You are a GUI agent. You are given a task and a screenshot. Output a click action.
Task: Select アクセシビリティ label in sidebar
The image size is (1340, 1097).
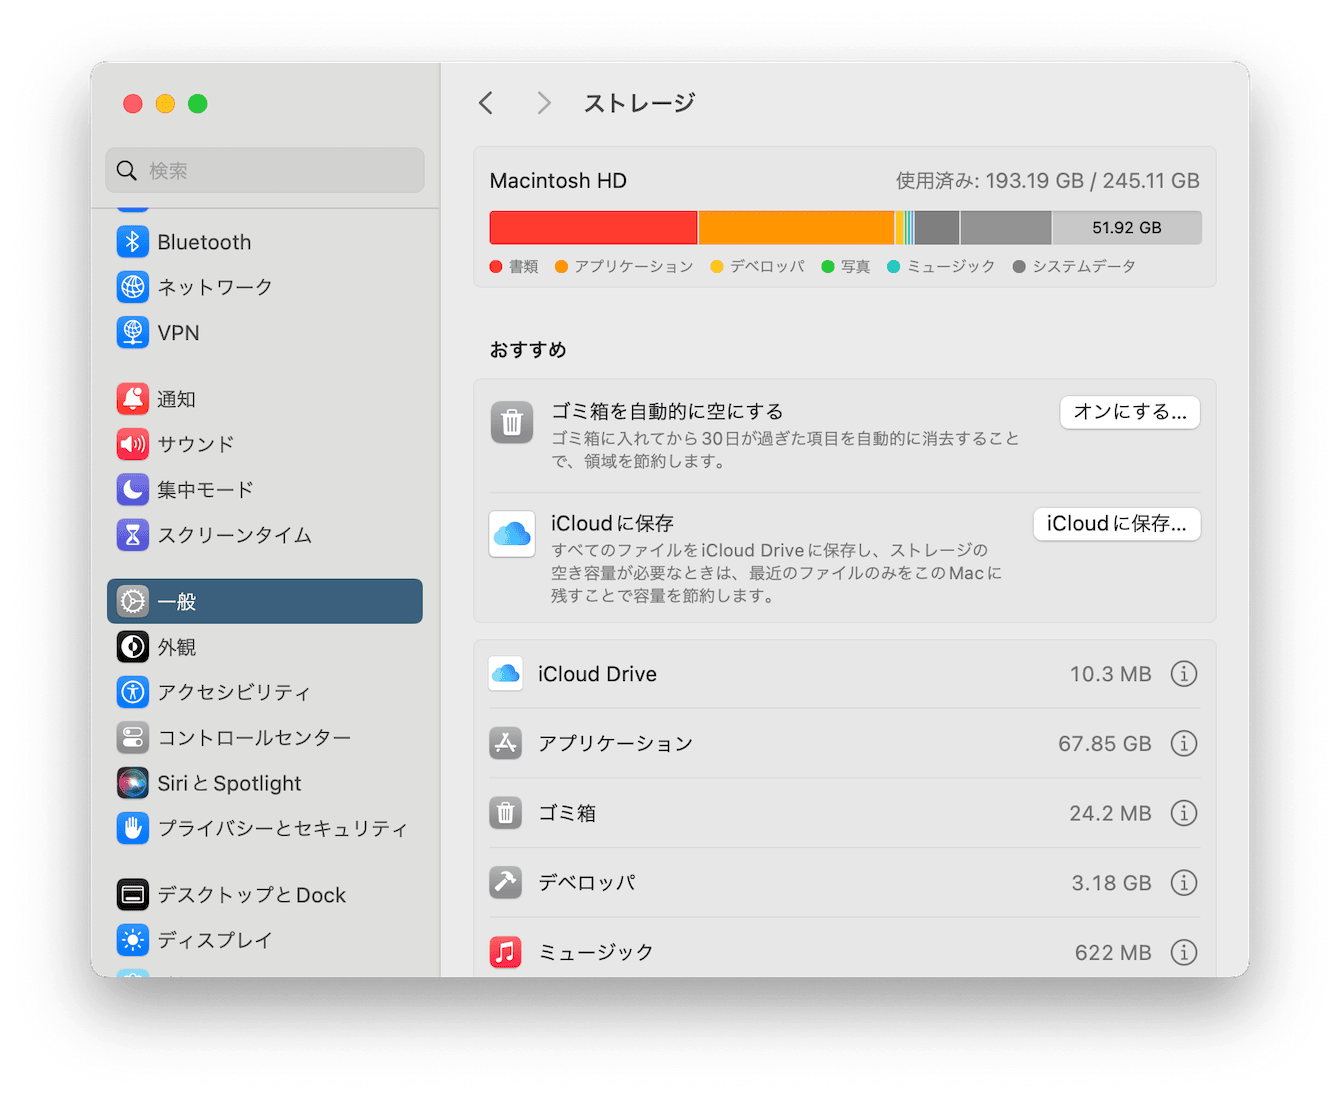[x=234, y=692]
